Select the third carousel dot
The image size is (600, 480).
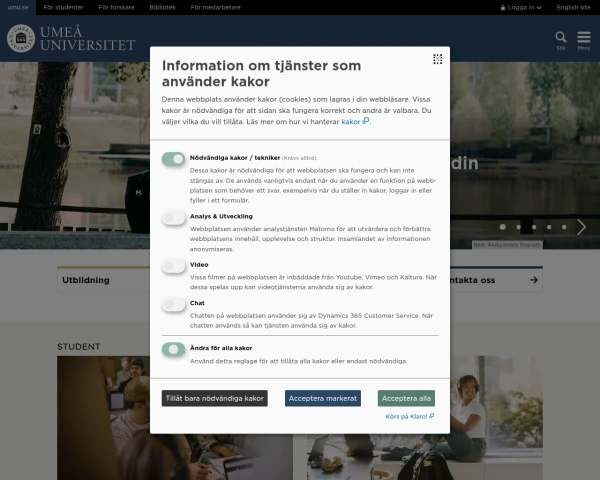pos(534,227)
